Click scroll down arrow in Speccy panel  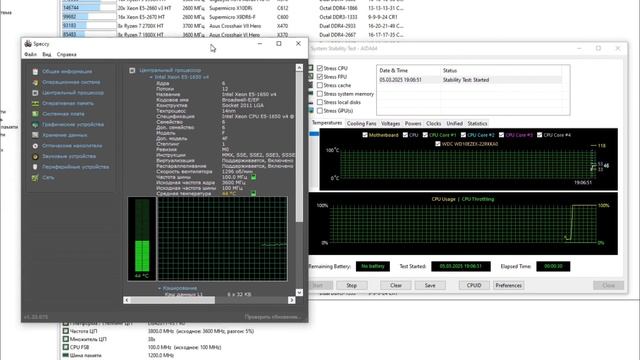[299, 292]
